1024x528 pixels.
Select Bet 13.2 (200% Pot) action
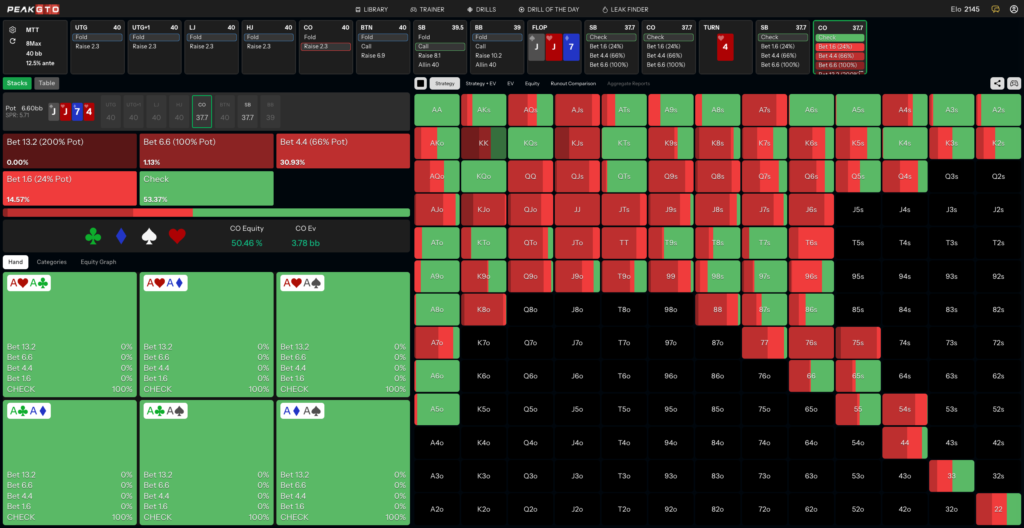[x=70, y=151]
